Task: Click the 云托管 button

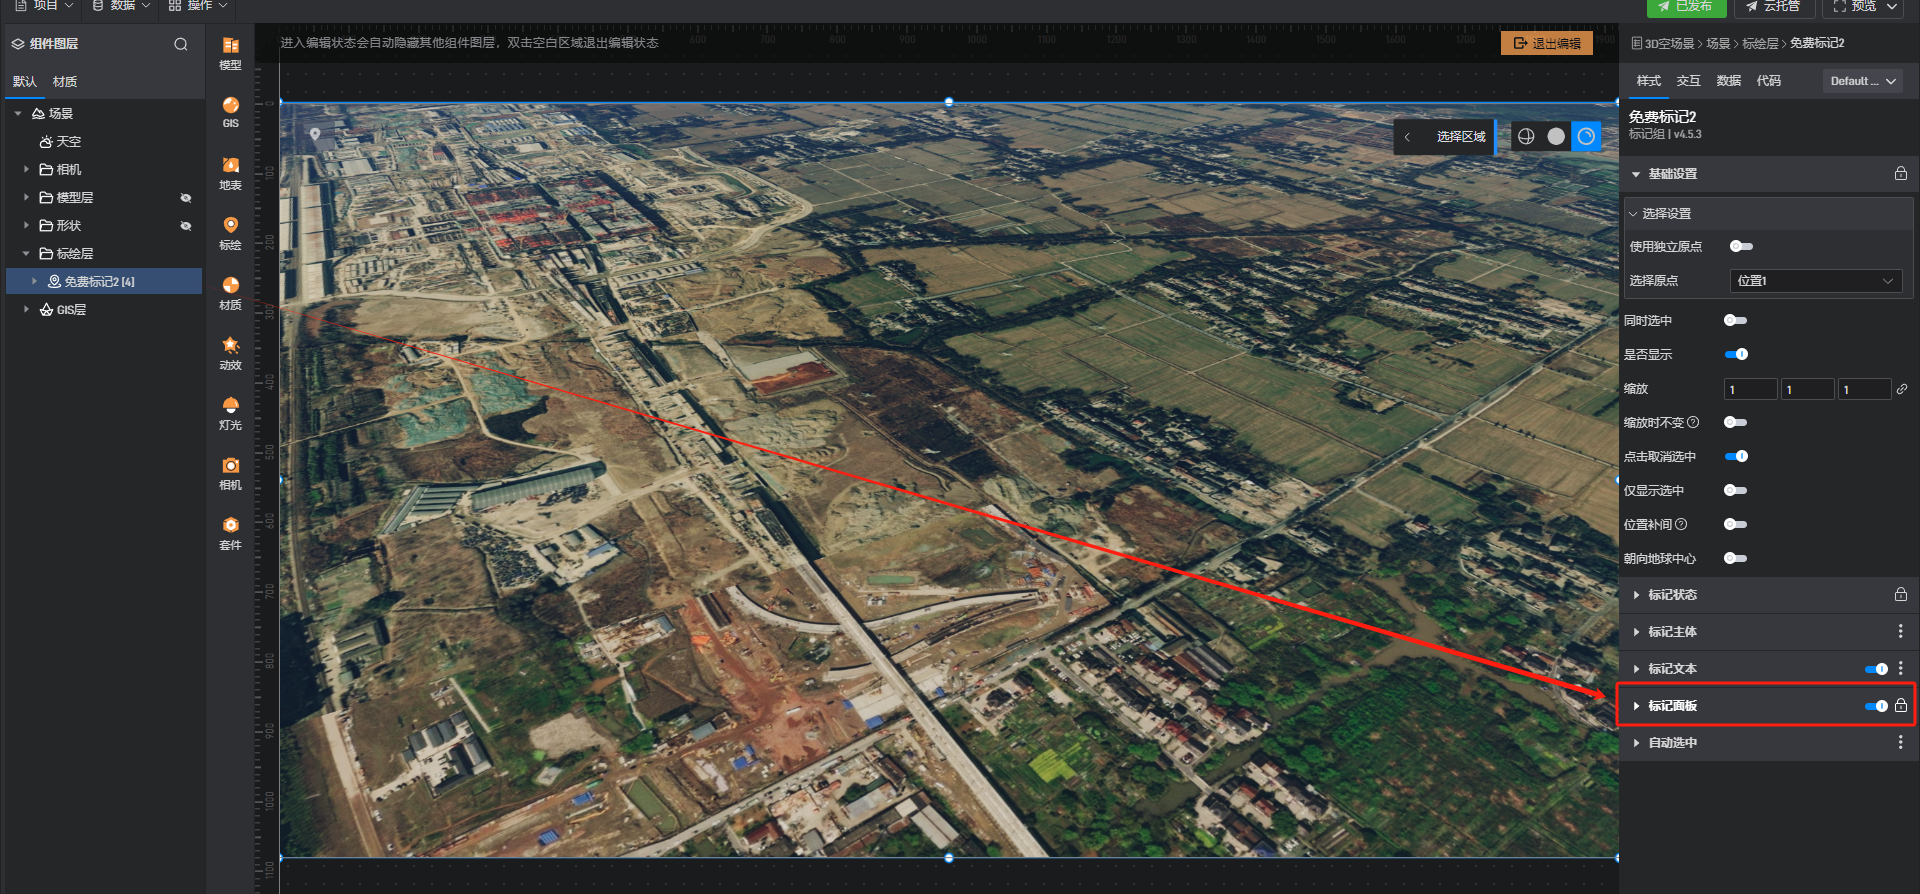Action: coord(1773,7)
